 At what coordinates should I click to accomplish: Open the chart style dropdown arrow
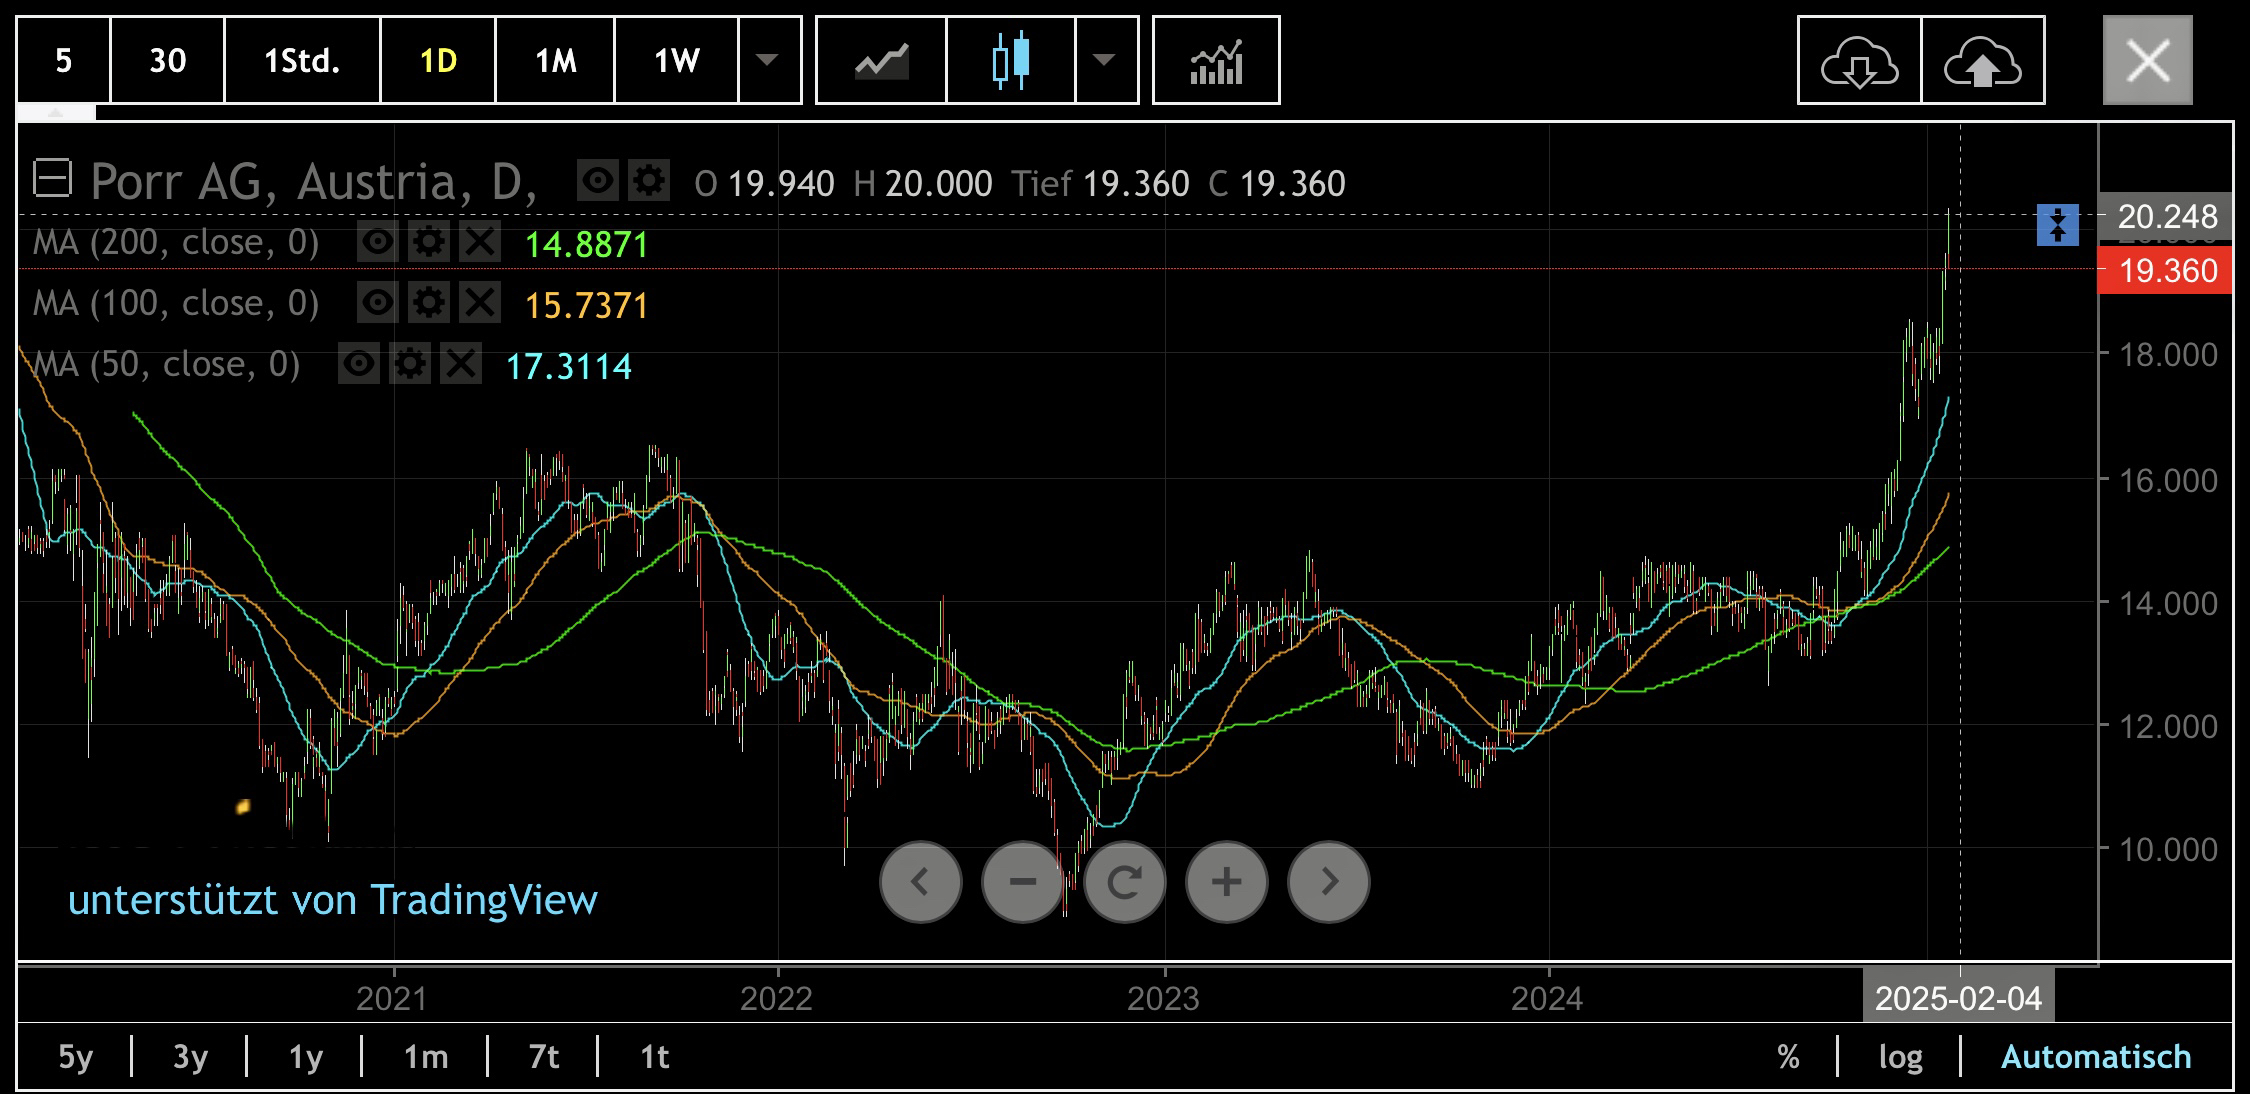(x=1104, y=61)
